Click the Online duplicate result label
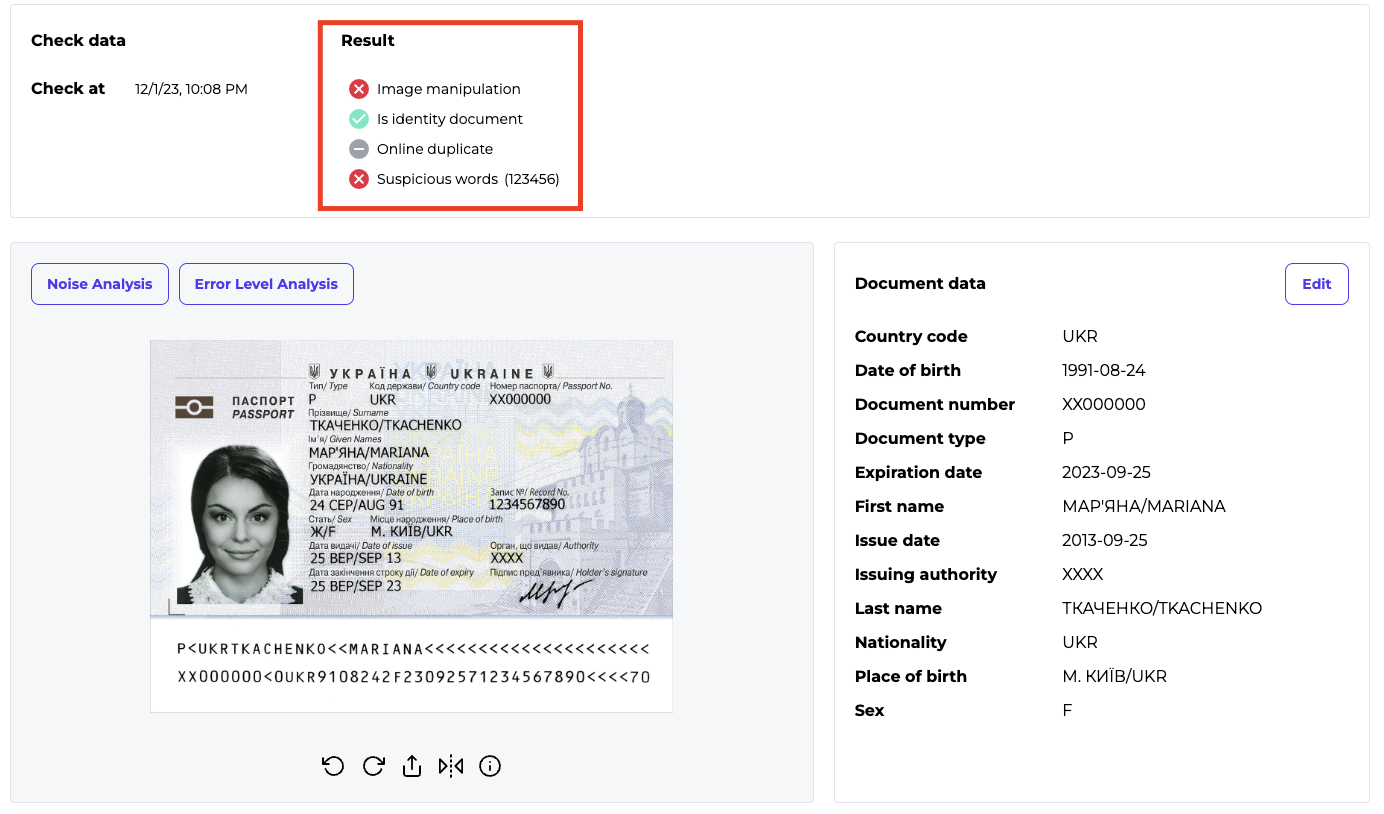Image resolution: width=1384 pixels, height=814 pixels. [x=434, y=149]
